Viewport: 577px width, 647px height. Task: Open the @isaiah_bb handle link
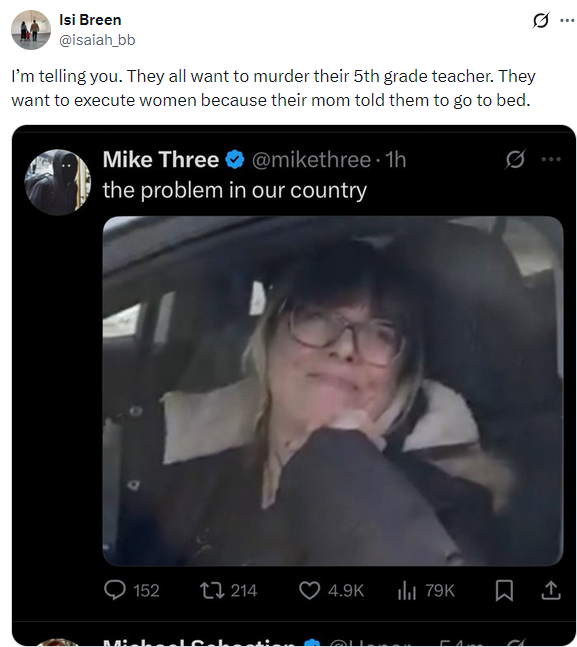coord(97,40)
